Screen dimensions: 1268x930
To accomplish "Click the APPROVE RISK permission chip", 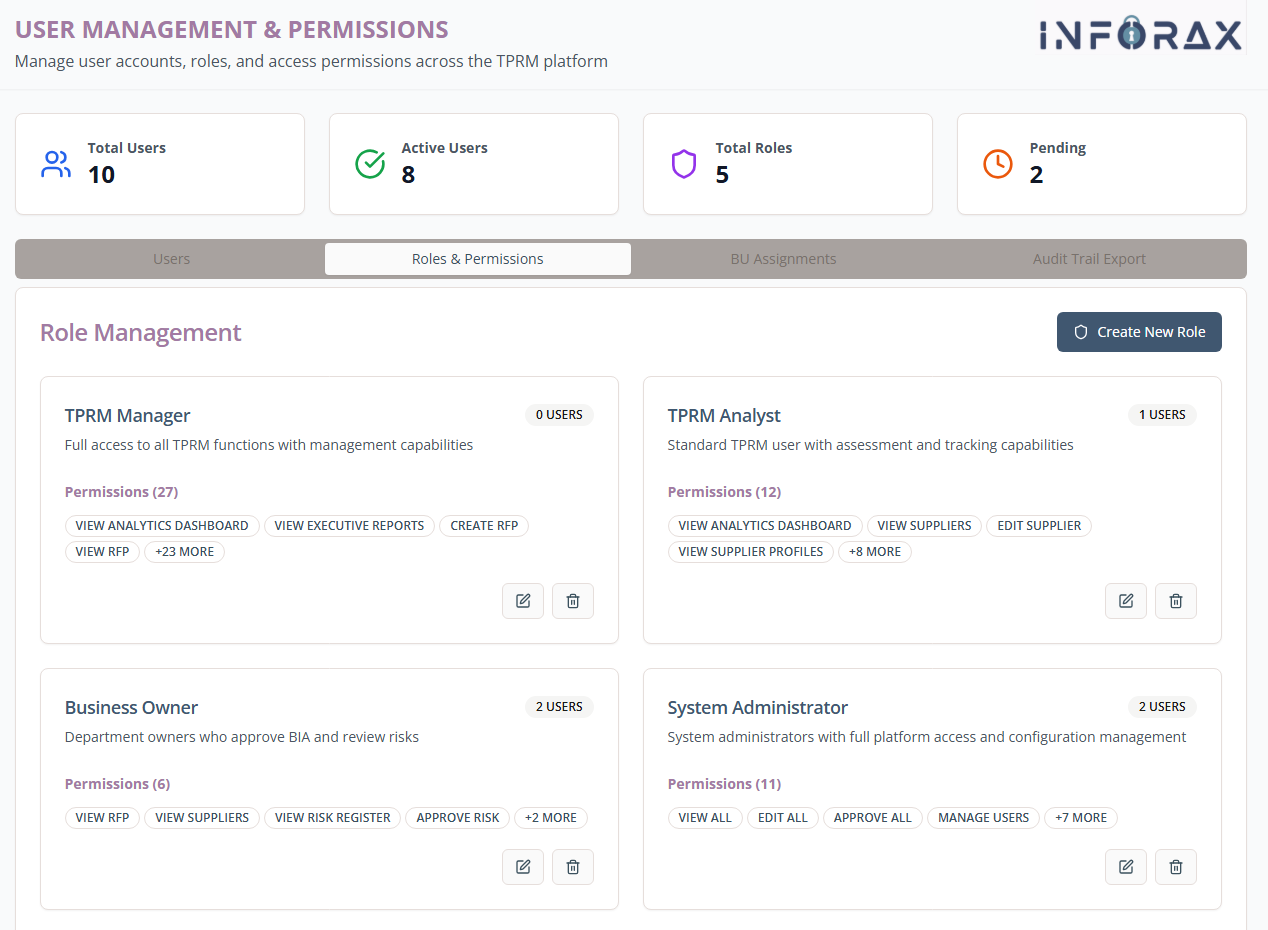I will click(457, 817).
